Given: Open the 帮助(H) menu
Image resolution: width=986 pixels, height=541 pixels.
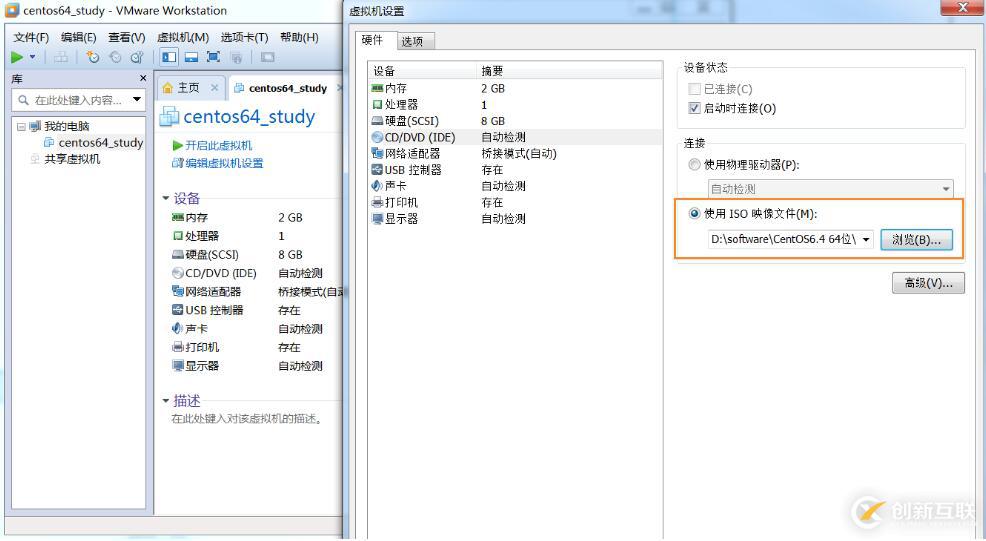Looking at the screenshot, I should tap(299, 38).
